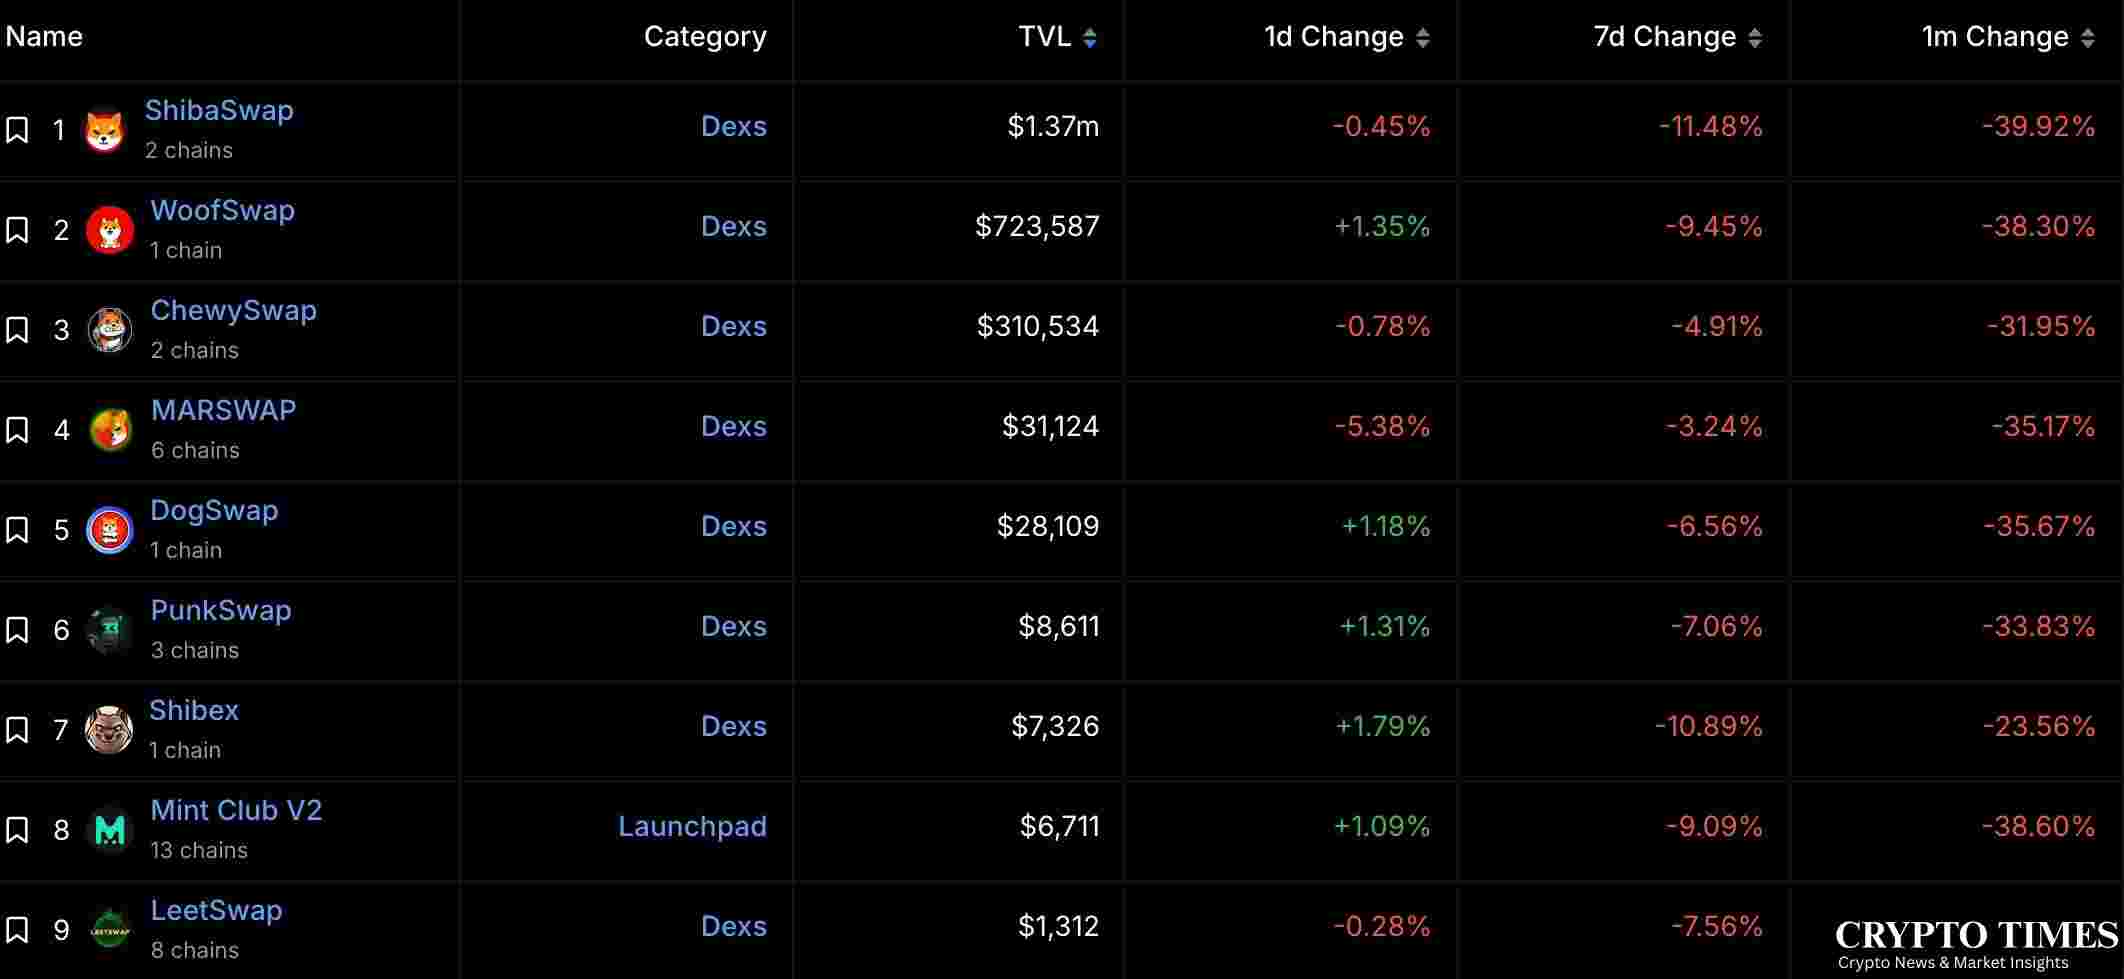This screenshot has height=979, width=2124.
Task: Click the LeetSwap green logo
Action: coord(109,930)
